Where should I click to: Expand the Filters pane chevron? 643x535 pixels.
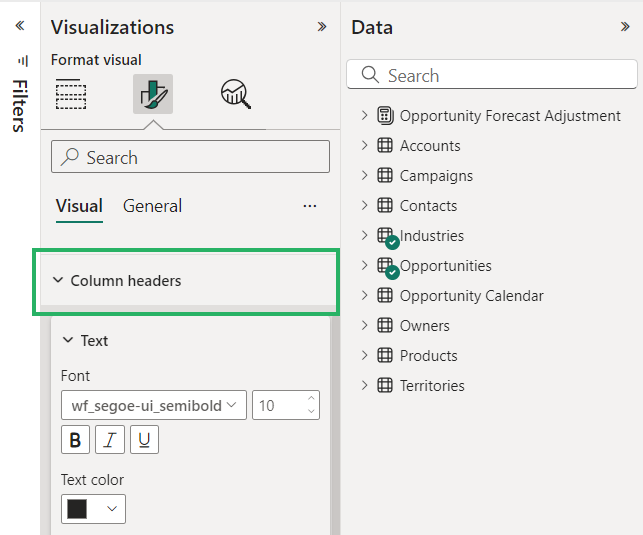tap(19, 26)
